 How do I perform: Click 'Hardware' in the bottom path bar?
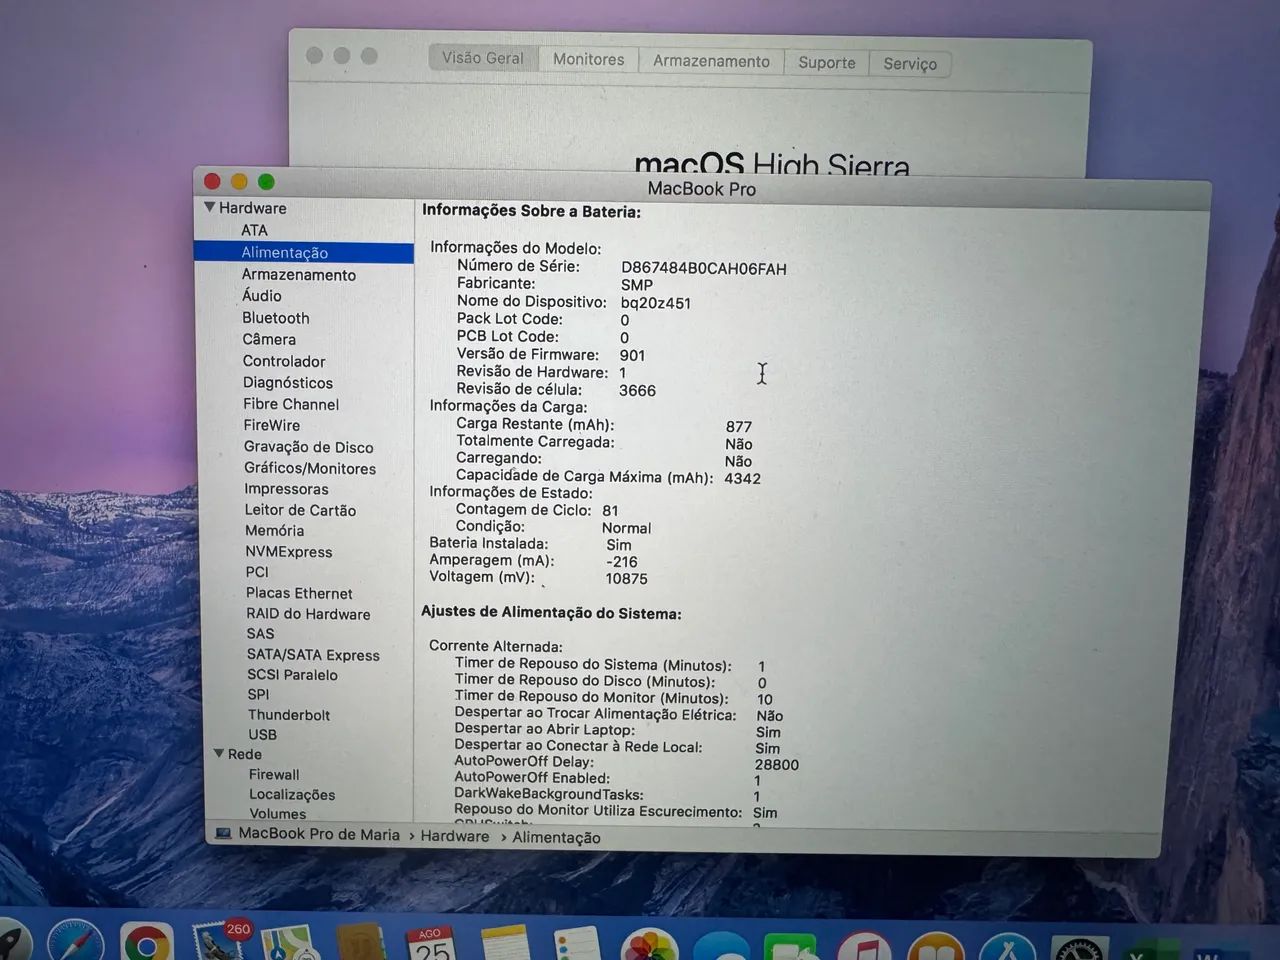point(455,836)
